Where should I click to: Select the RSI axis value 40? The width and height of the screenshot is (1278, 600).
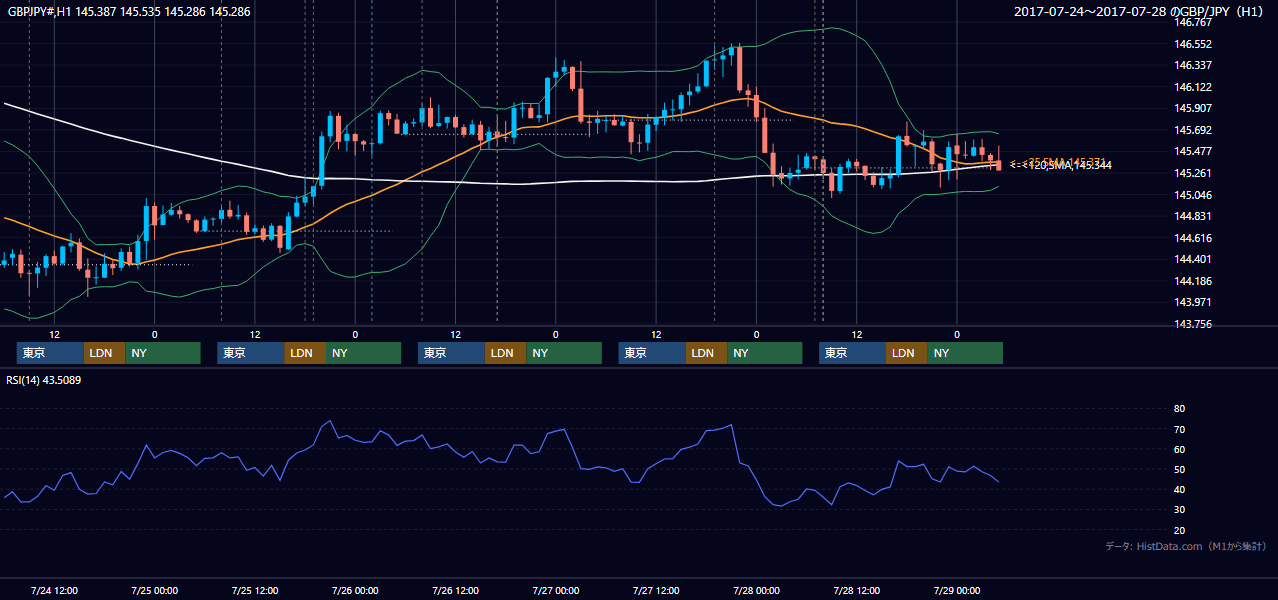[1179, 489]
